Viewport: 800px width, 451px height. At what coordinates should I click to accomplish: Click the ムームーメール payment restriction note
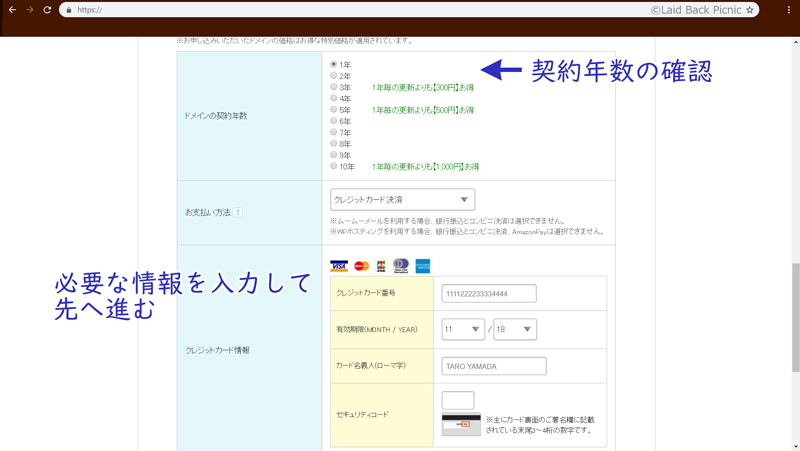coord(447,221)
